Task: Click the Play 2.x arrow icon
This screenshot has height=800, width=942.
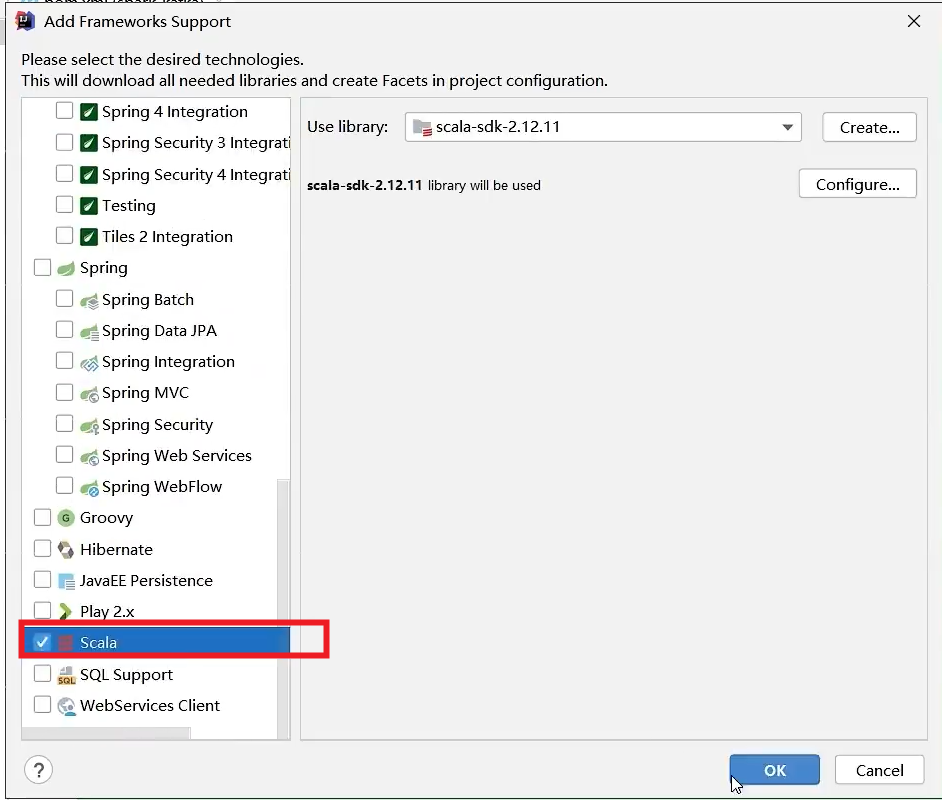Action: [x=65, y=611]
